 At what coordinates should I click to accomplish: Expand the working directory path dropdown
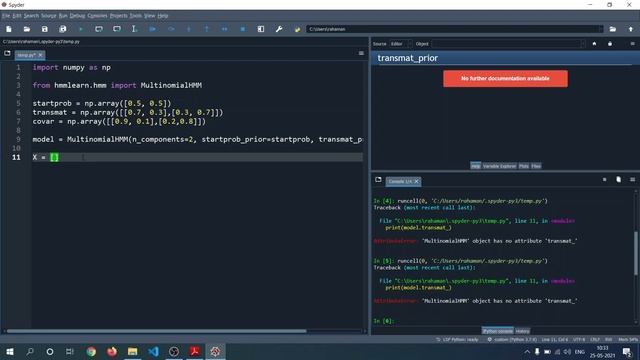[600, 29]
